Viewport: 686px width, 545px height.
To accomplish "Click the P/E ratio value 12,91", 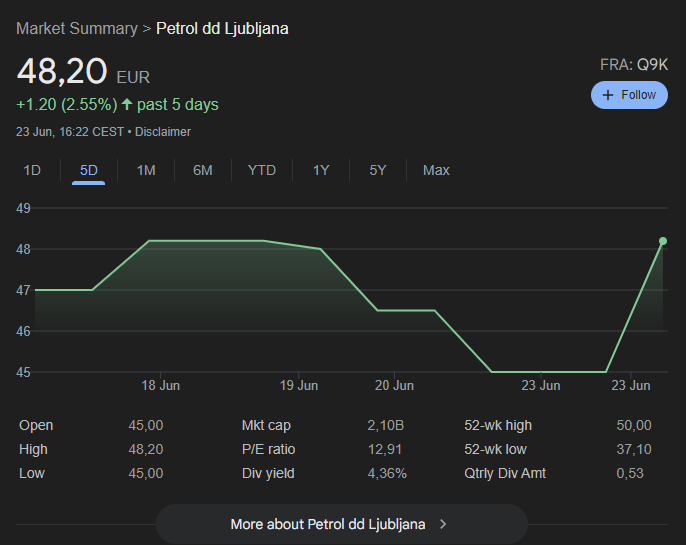I will [x=385, y=449].
